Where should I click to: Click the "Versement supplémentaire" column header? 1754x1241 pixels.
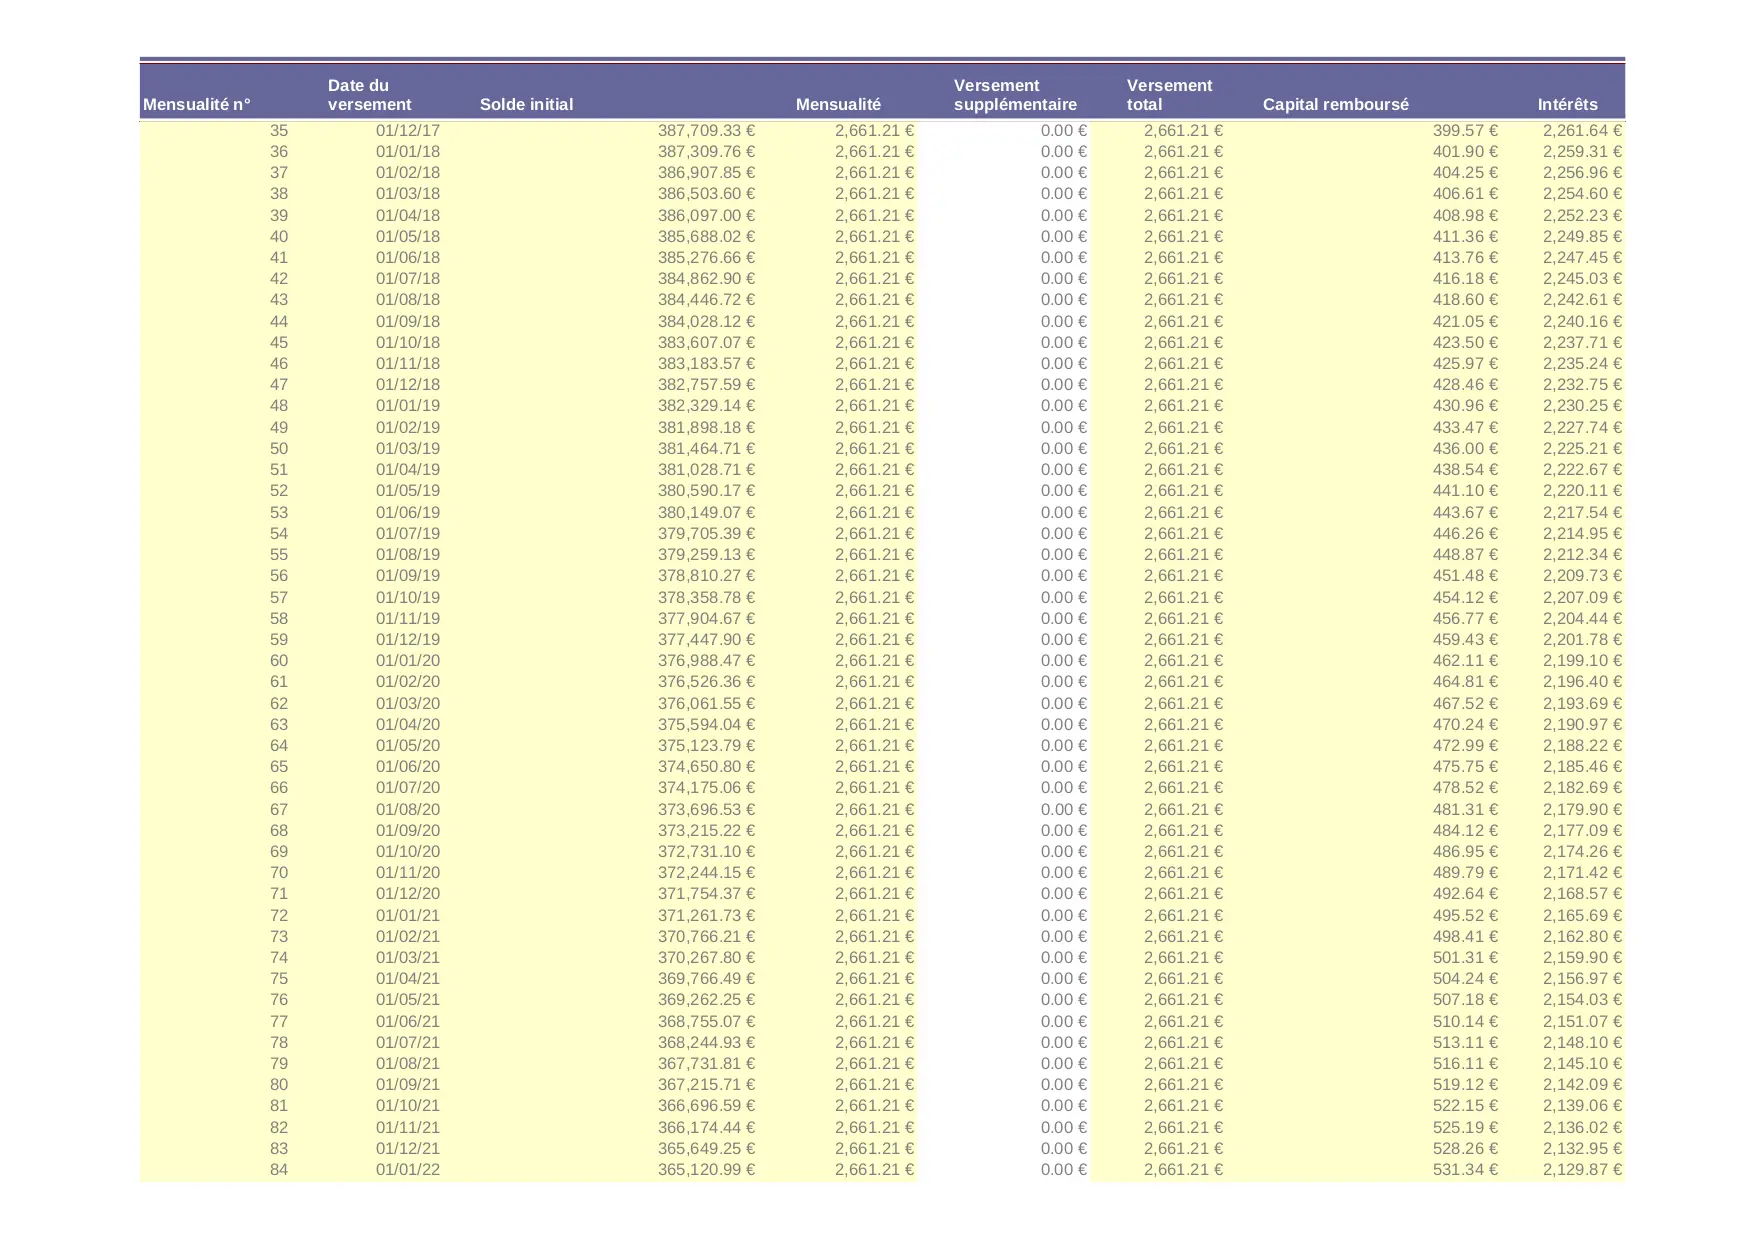pyautogui.click(x=1015, y=95)
